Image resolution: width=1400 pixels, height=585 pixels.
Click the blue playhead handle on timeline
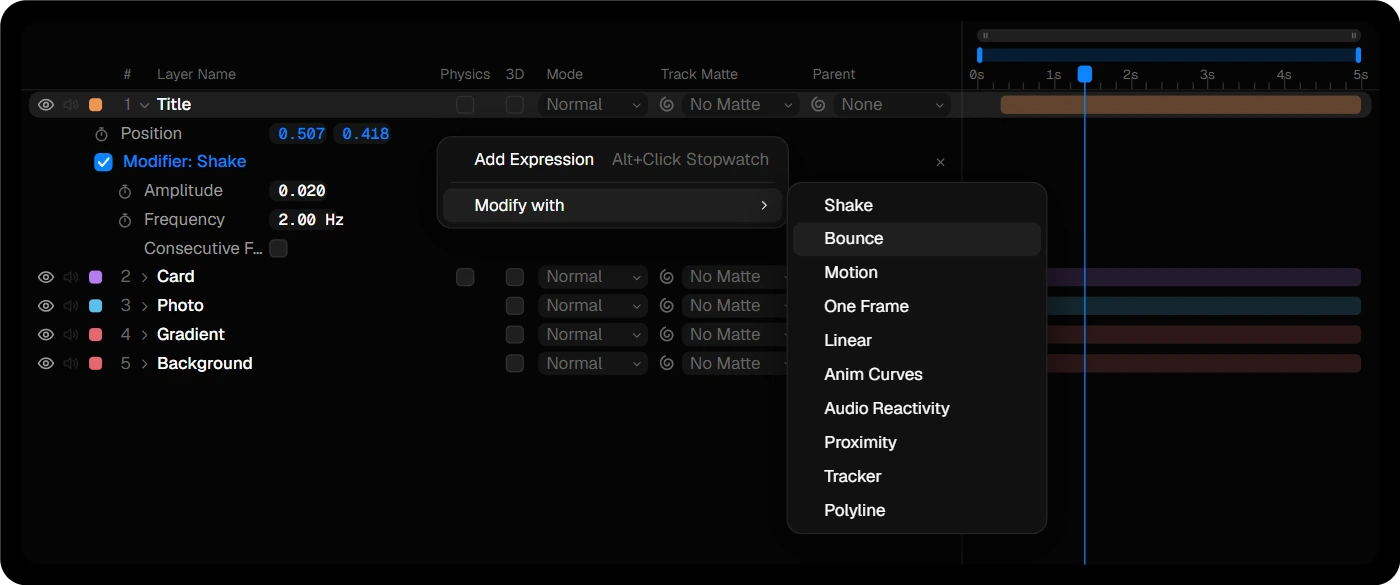tap(1085, 74)
